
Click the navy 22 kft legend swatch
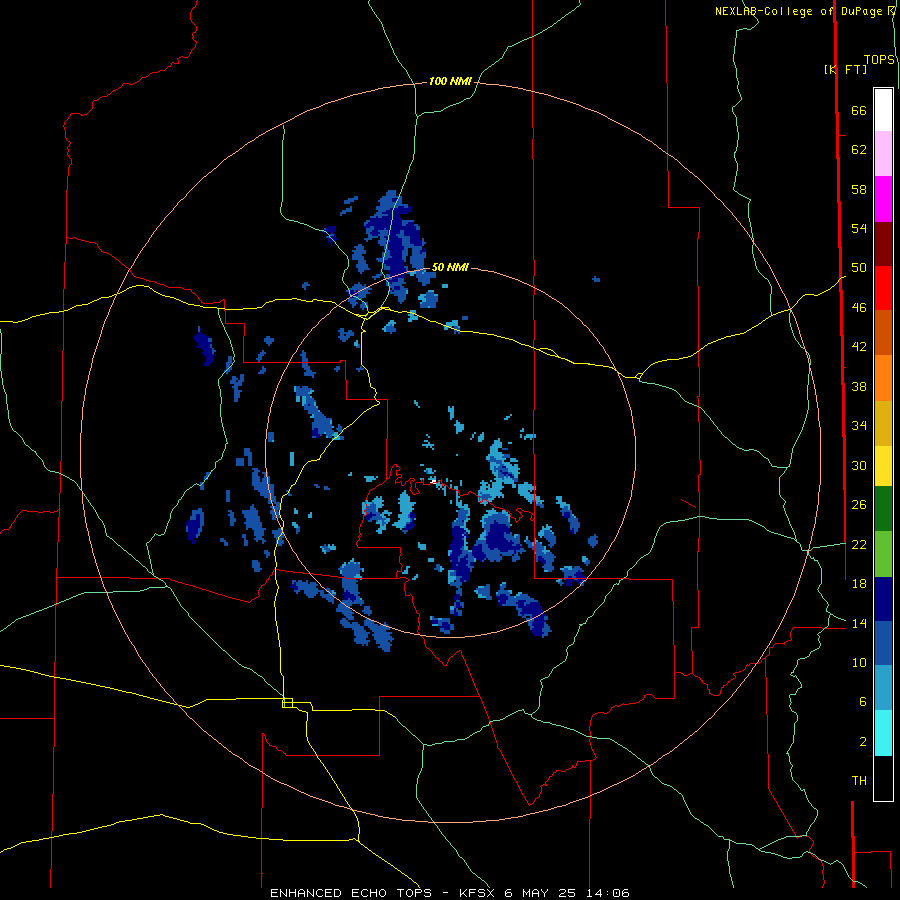pyautogui.click(x=883, y=599)
